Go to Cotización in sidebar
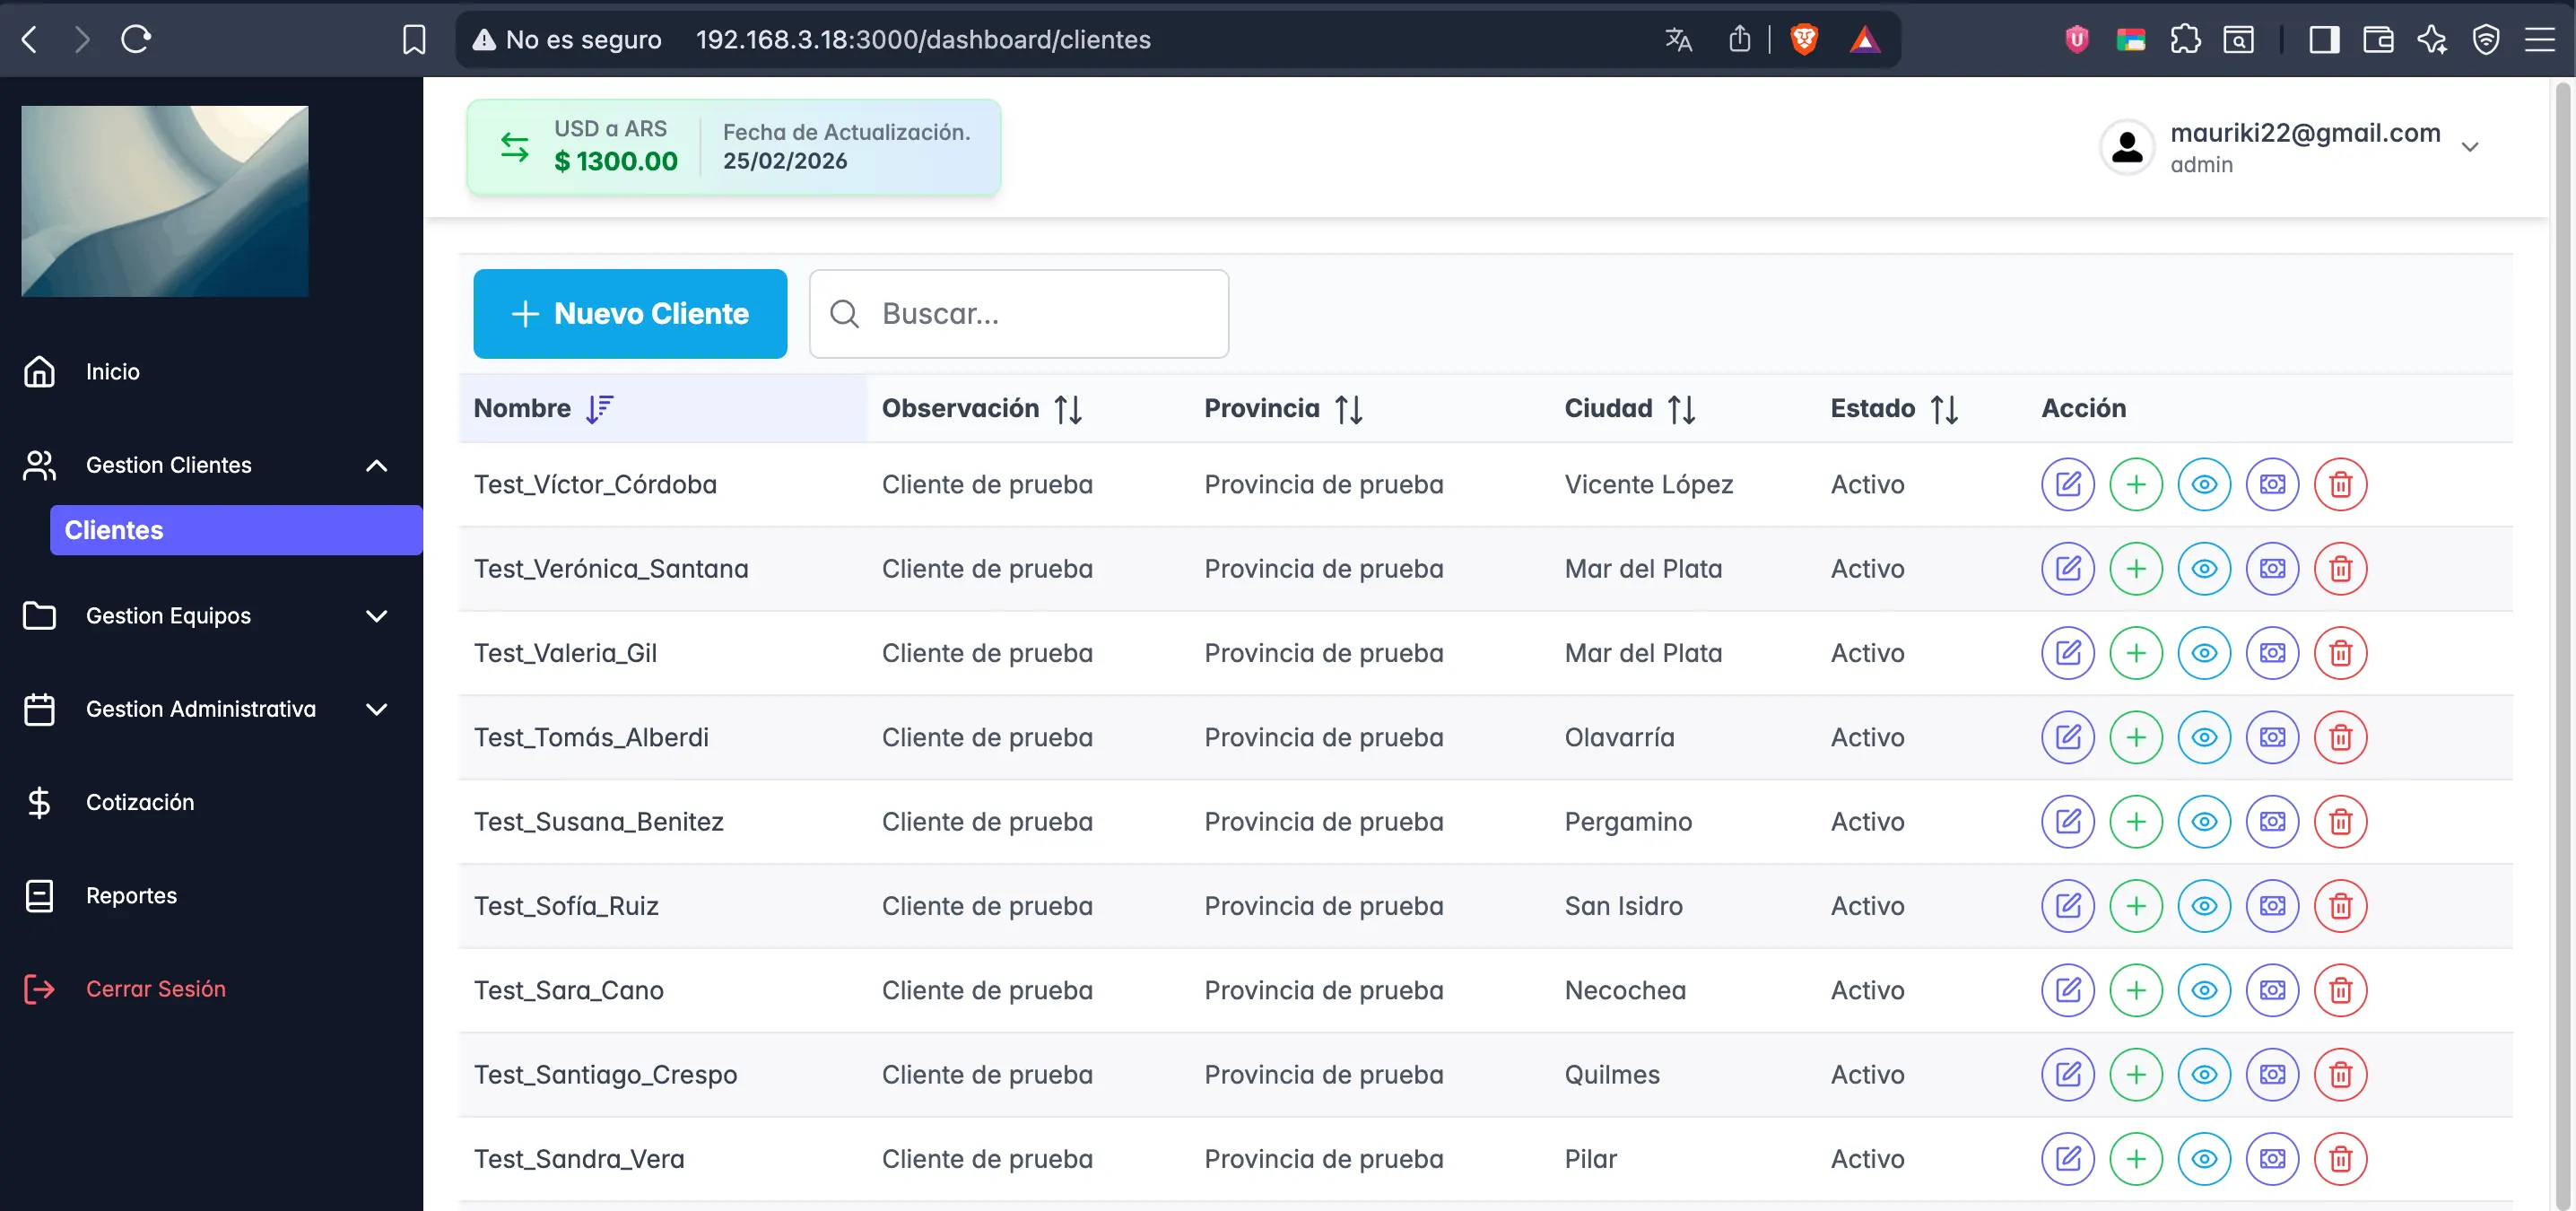 140,802
